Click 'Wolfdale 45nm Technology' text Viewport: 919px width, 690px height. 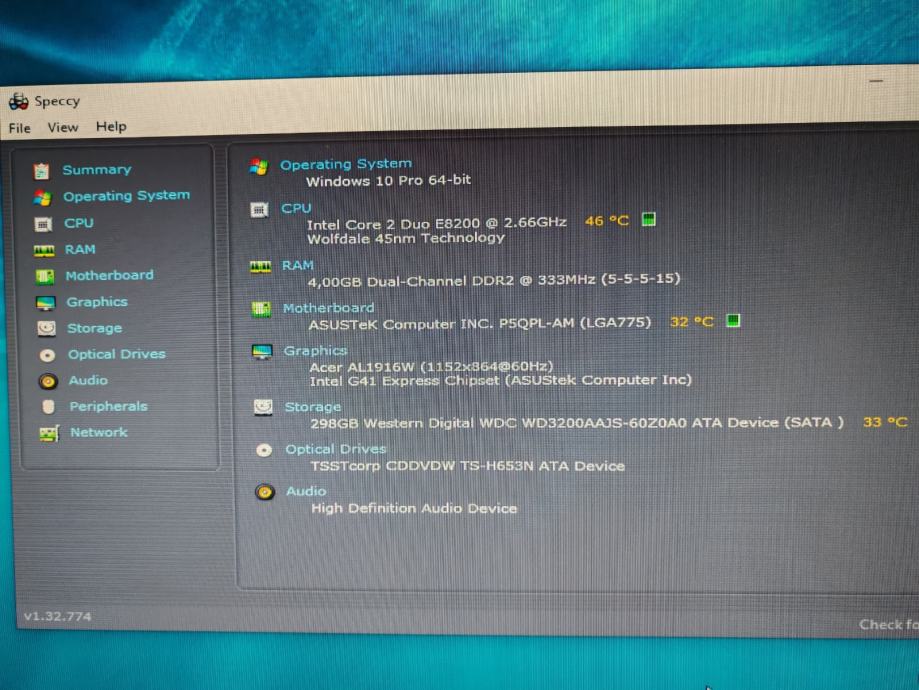tap(406, 239)
